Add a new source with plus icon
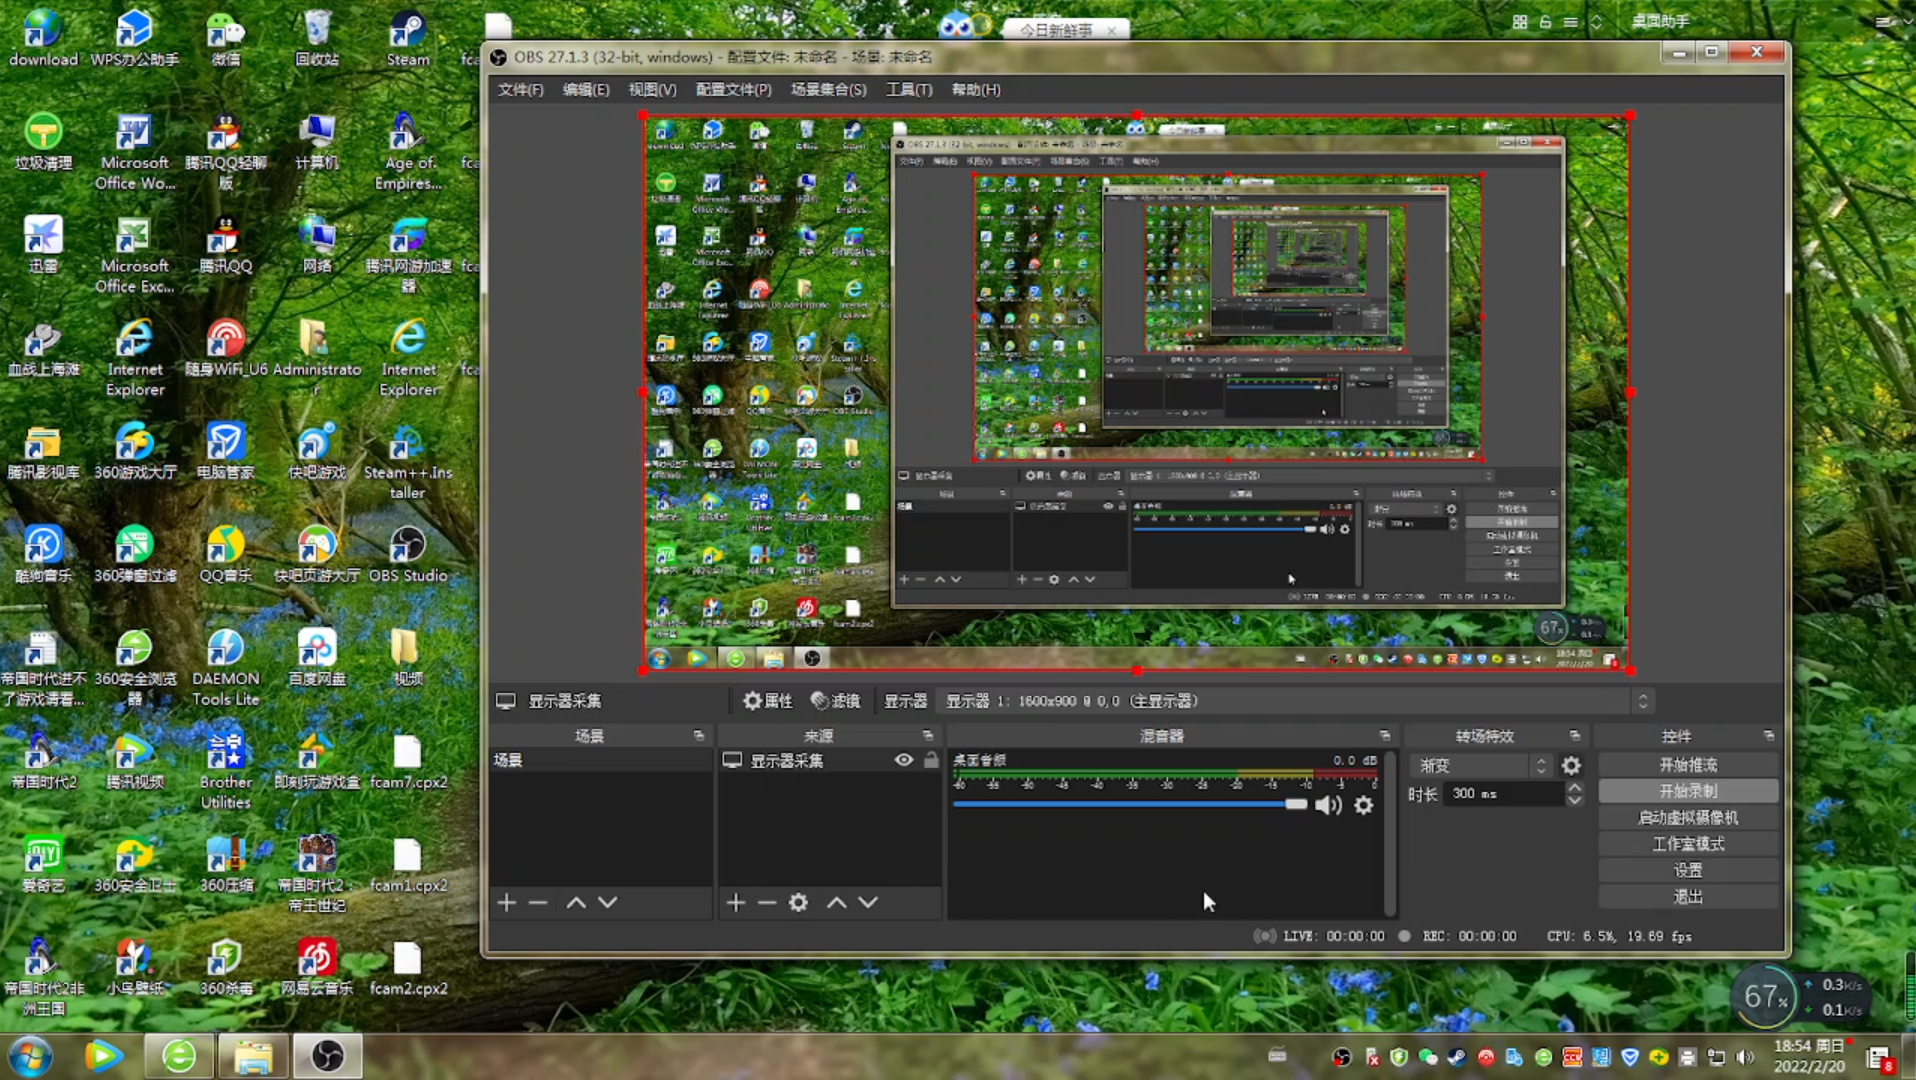 (736, 903)
